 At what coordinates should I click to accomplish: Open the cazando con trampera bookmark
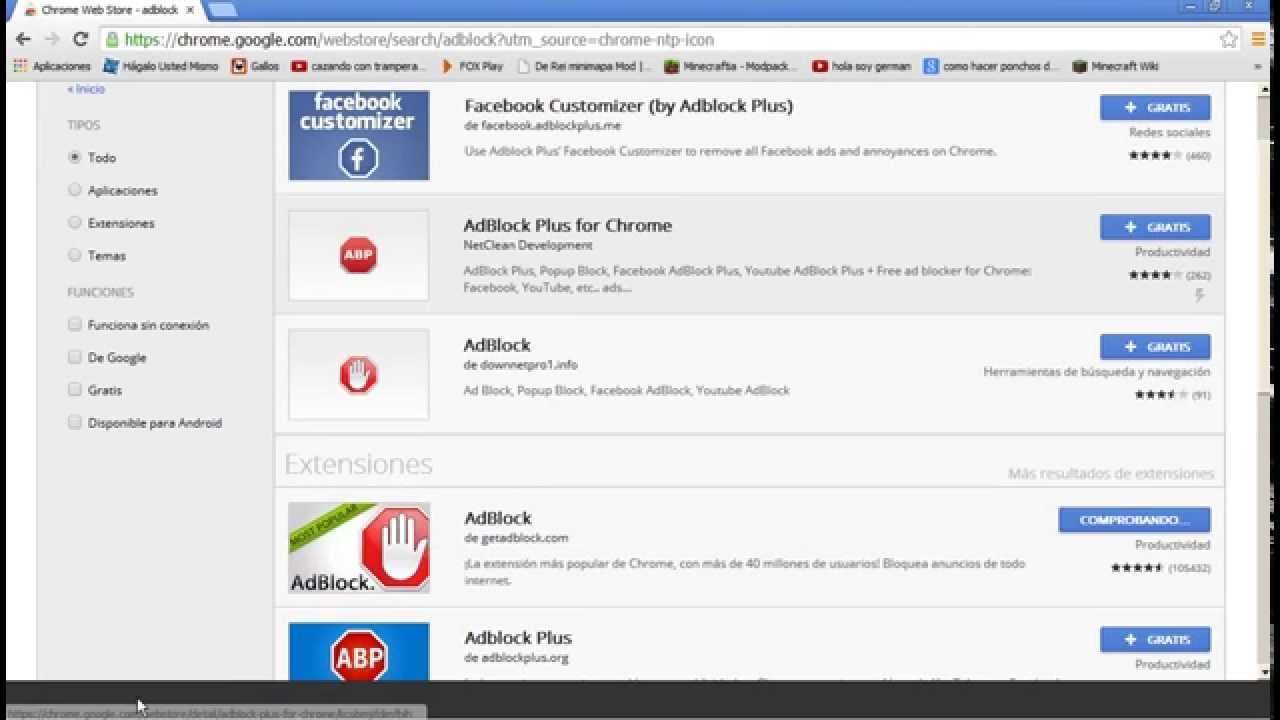[x=359, y=66]
